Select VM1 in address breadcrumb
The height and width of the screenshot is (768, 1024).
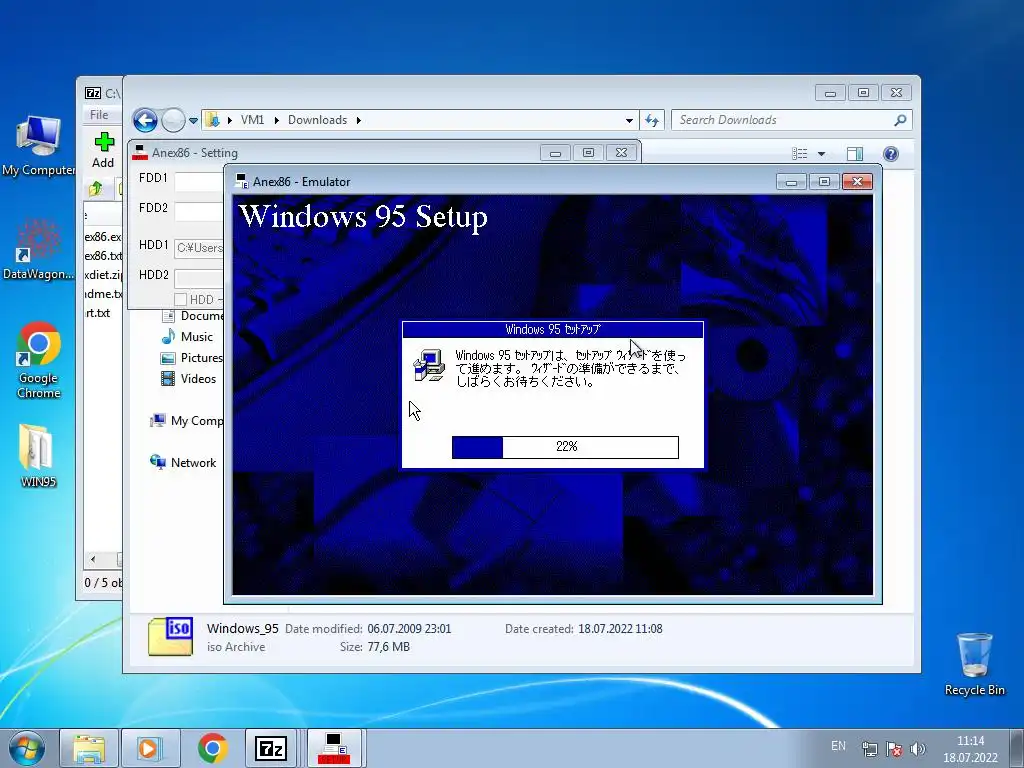(252, 120)
